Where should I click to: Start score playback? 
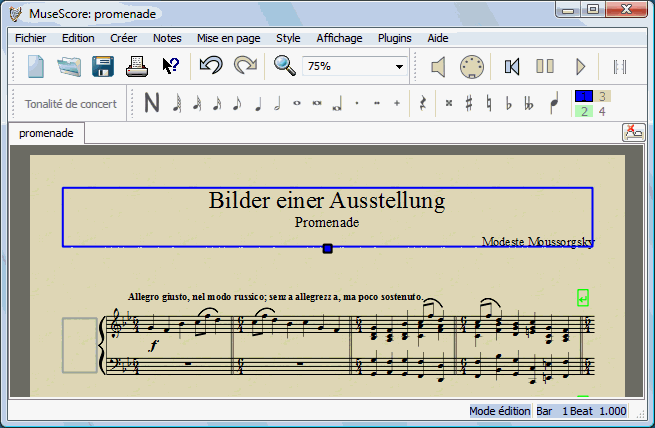(581, 66)
